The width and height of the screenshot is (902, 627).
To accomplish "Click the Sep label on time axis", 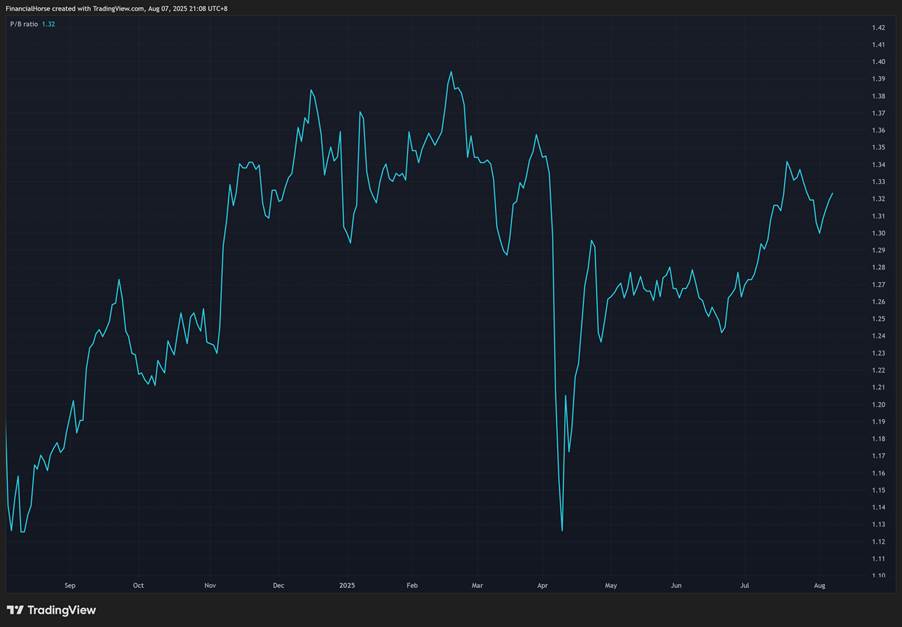I will click(x=69, y=585).
